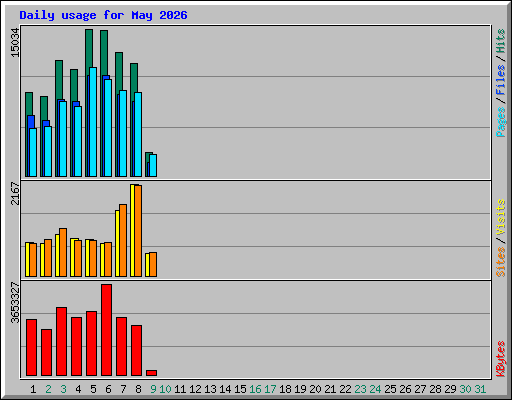Screen dimensions: 512x400
Task: Click the day 2 axis label
Action: click(x=48, y=389)
